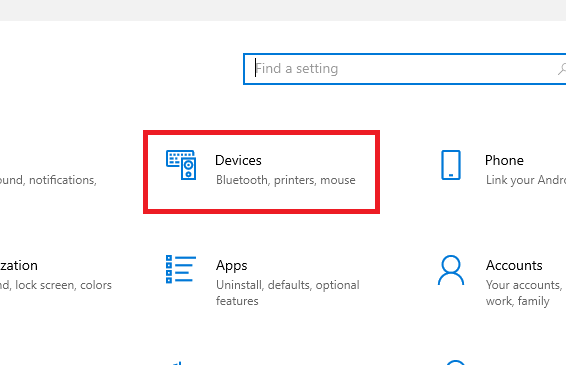The height and width of the screenshot is (365, 566).
Task: Click the Bluetooth, printers, mouse description
Action: click(286, 180)
